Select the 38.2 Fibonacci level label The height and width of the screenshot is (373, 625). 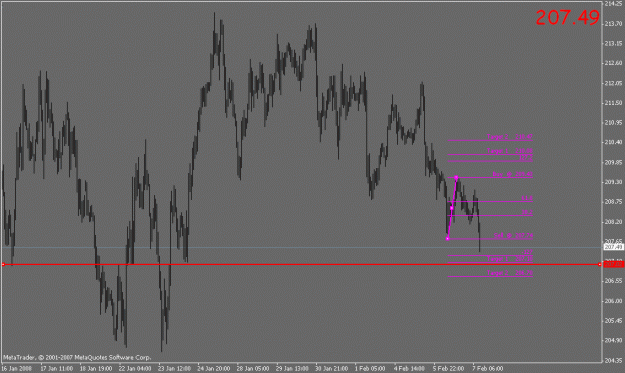527,212
